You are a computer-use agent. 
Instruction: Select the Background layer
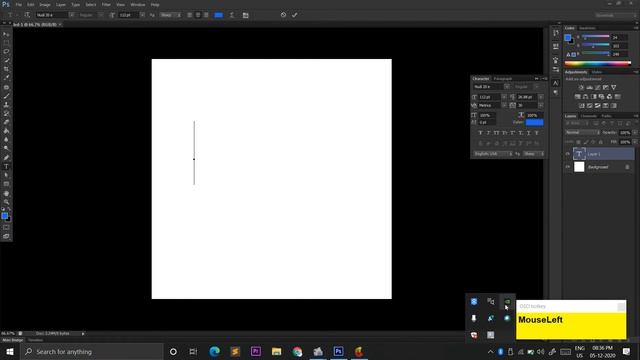pos(603,167)
